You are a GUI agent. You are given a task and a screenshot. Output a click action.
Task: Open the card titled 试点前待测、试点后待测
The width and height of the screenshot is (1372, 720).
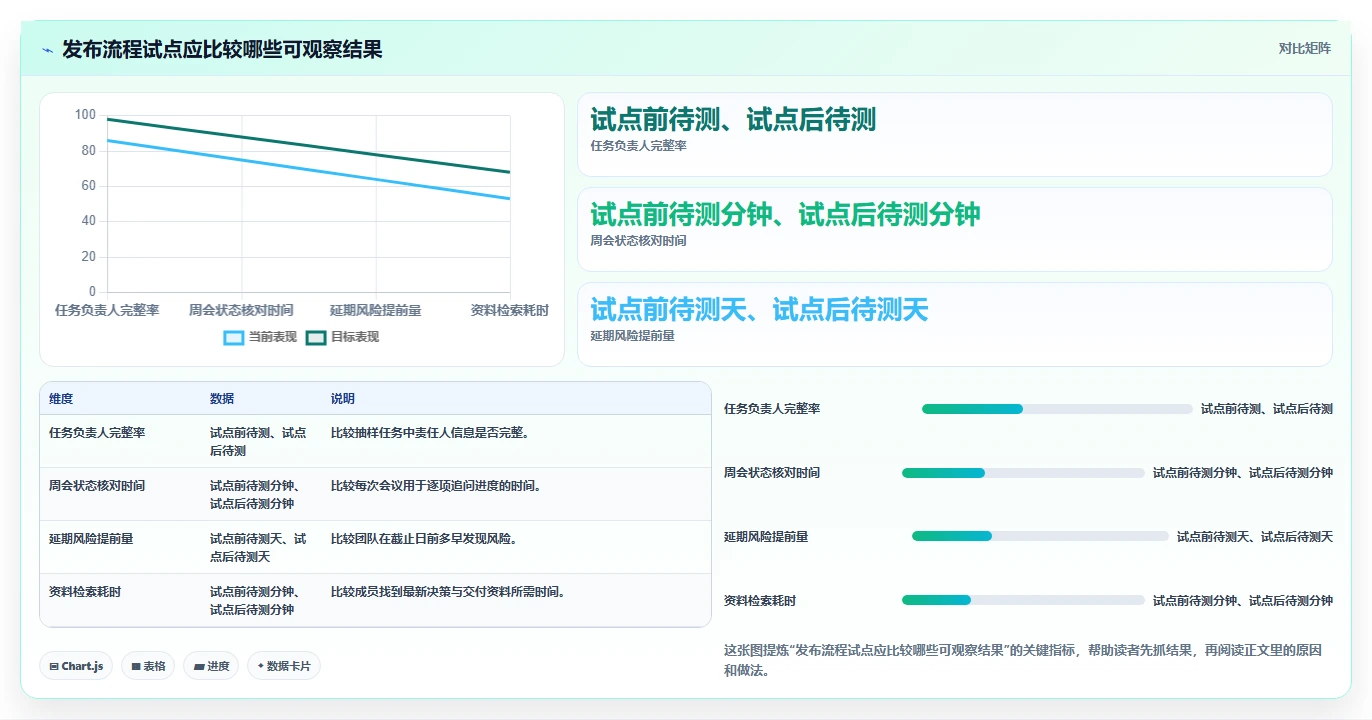tap(955, 134)
